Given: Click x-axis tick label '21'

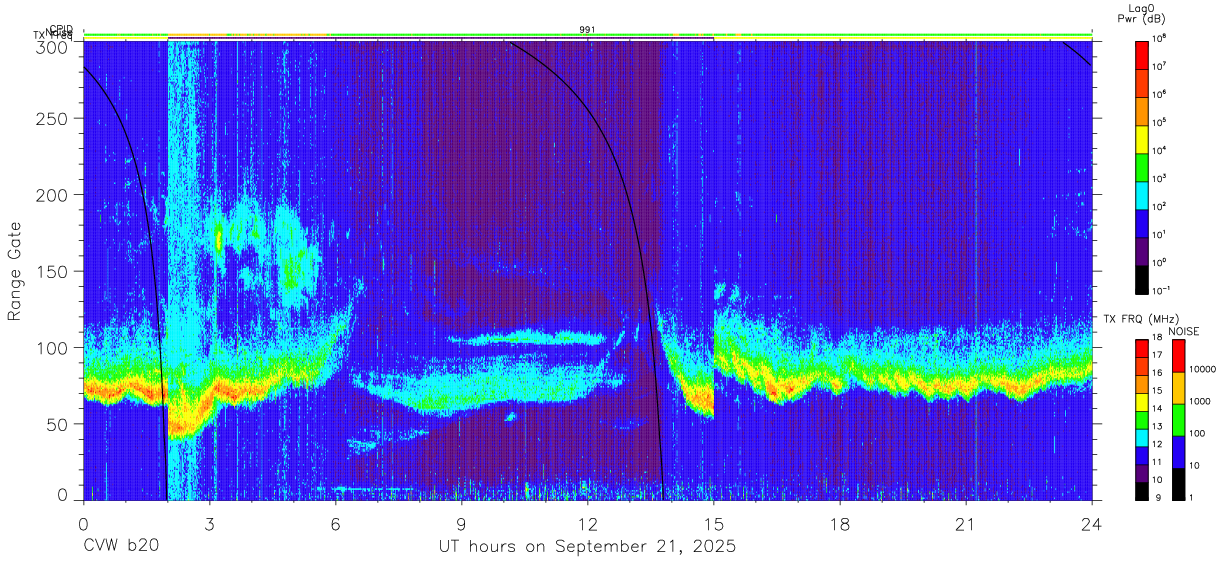Looking at the screenshot, I should 966,523.
